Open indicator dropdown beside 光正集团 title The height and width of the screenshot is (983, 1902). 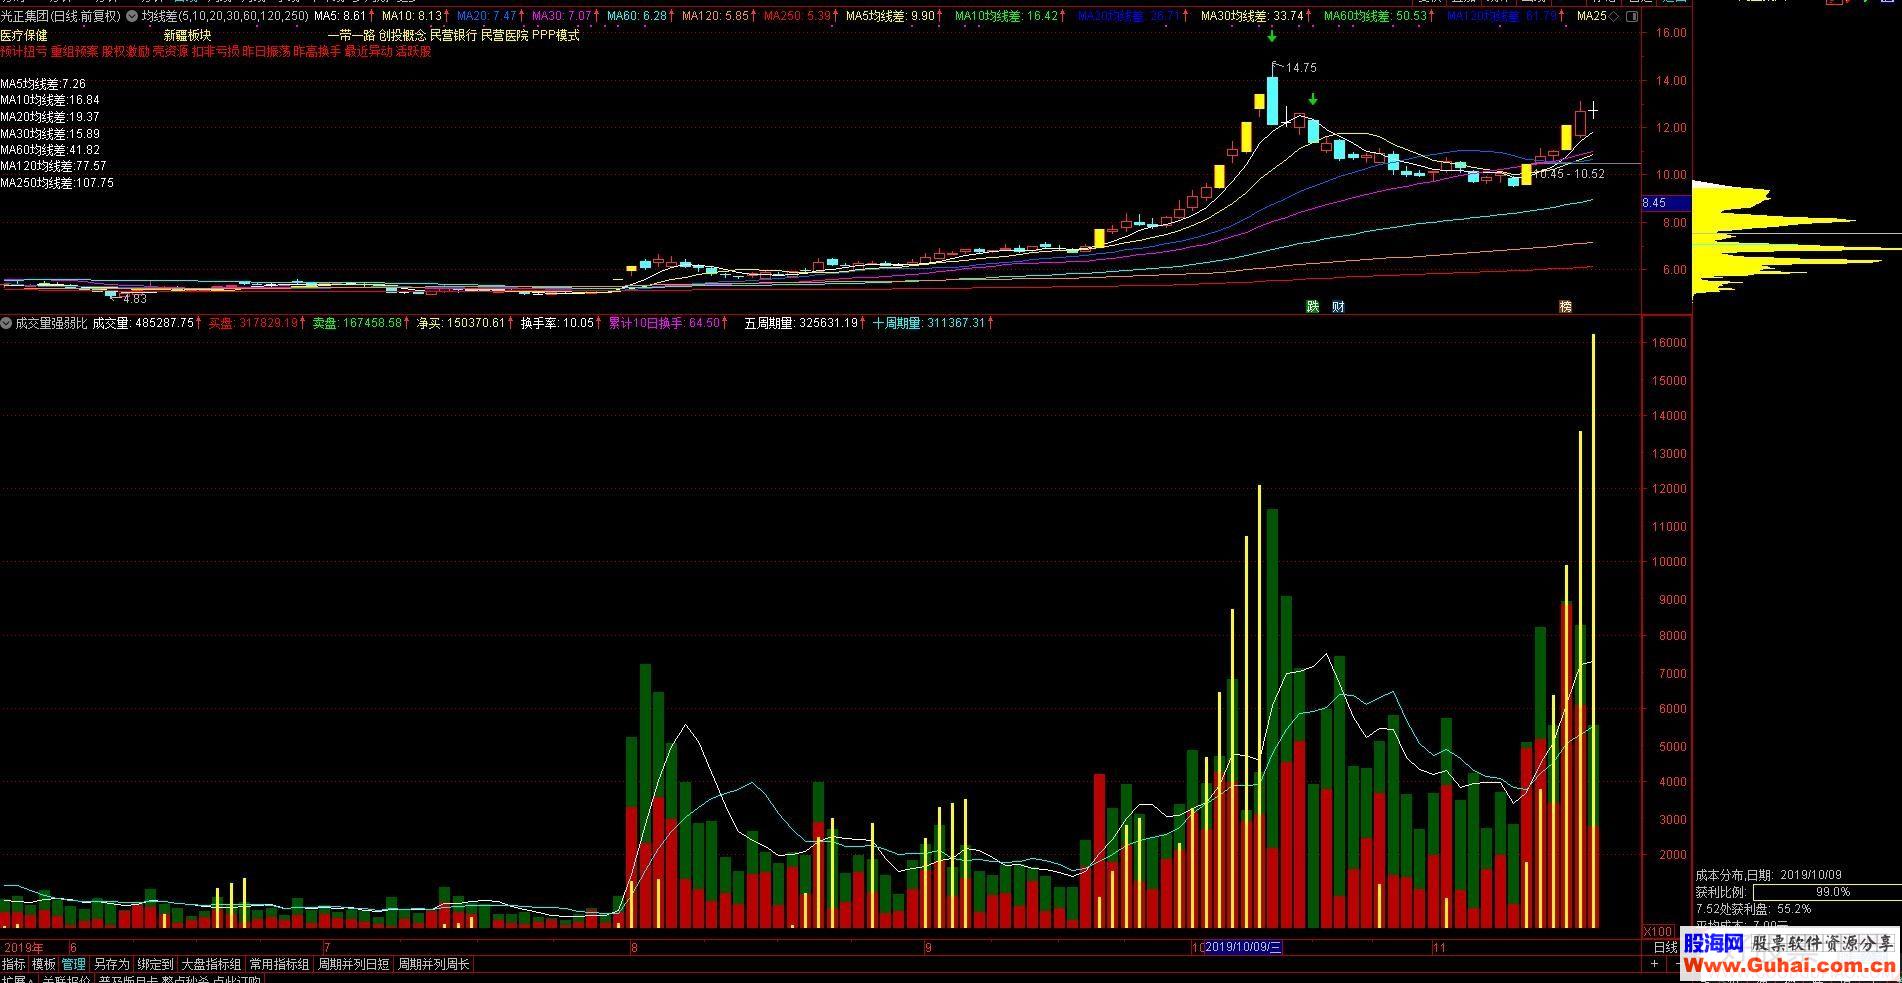tap(132, 16)
